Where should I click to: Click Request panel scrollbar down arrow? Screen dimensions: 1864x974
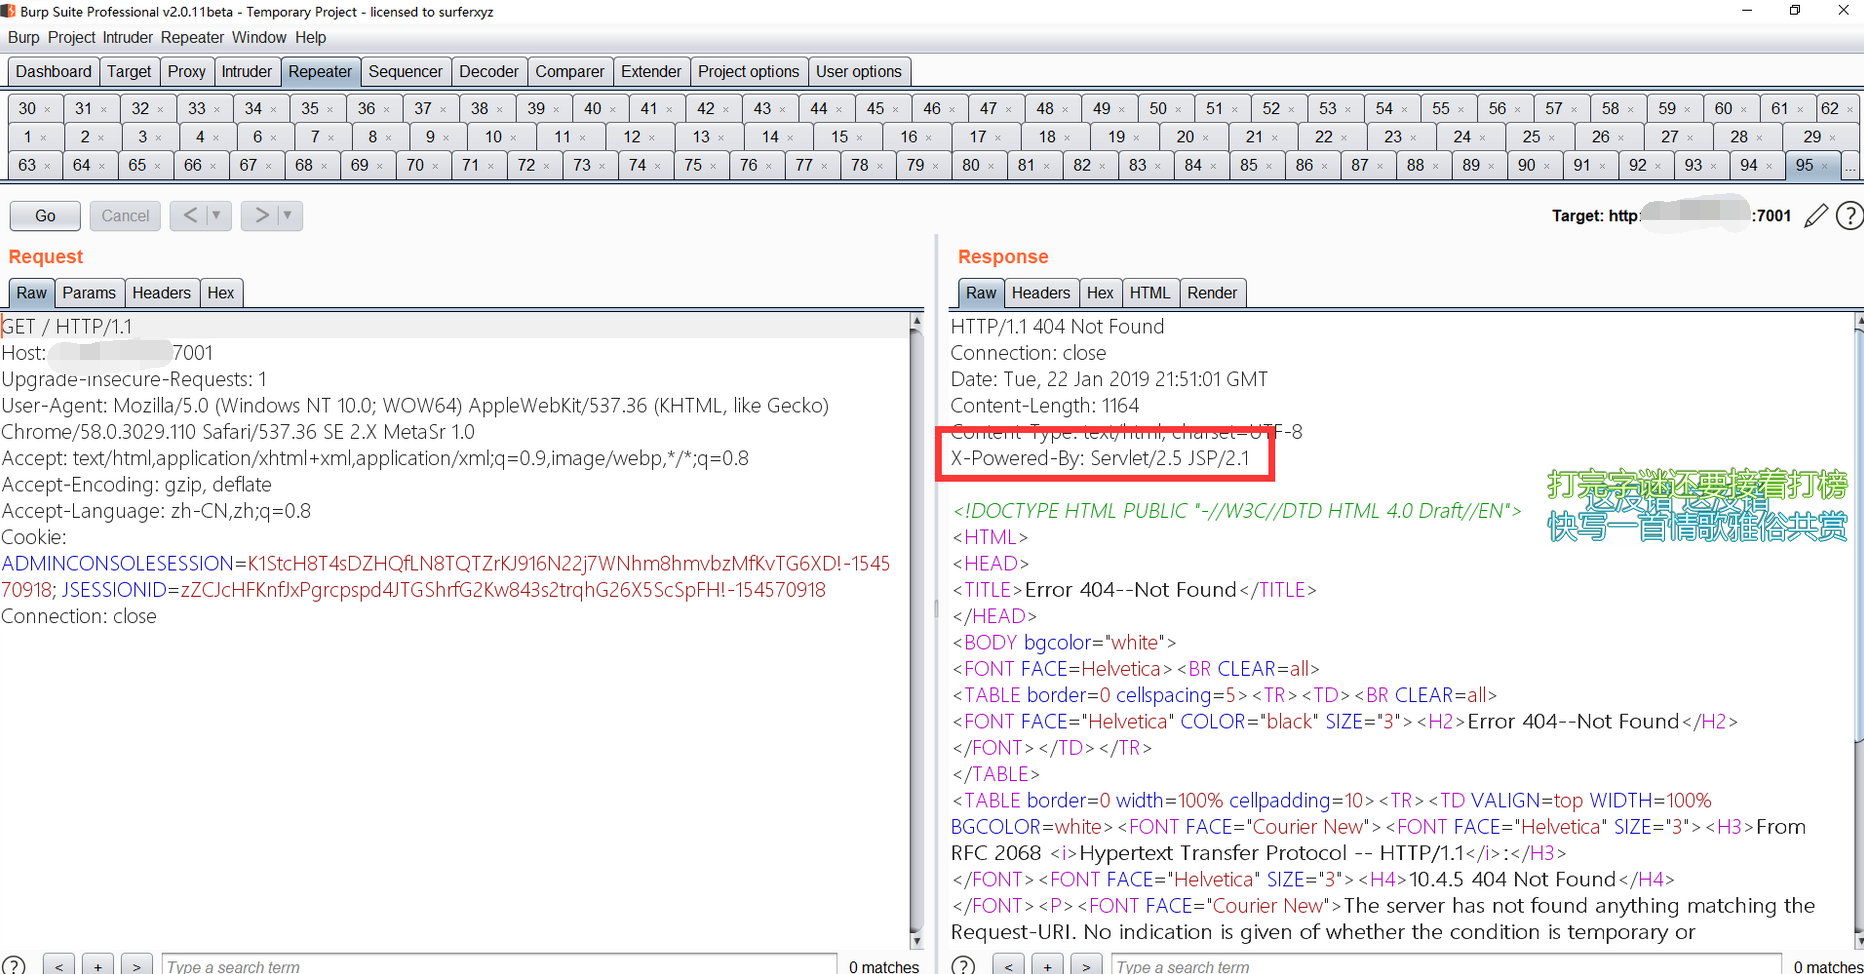(916, 941)
